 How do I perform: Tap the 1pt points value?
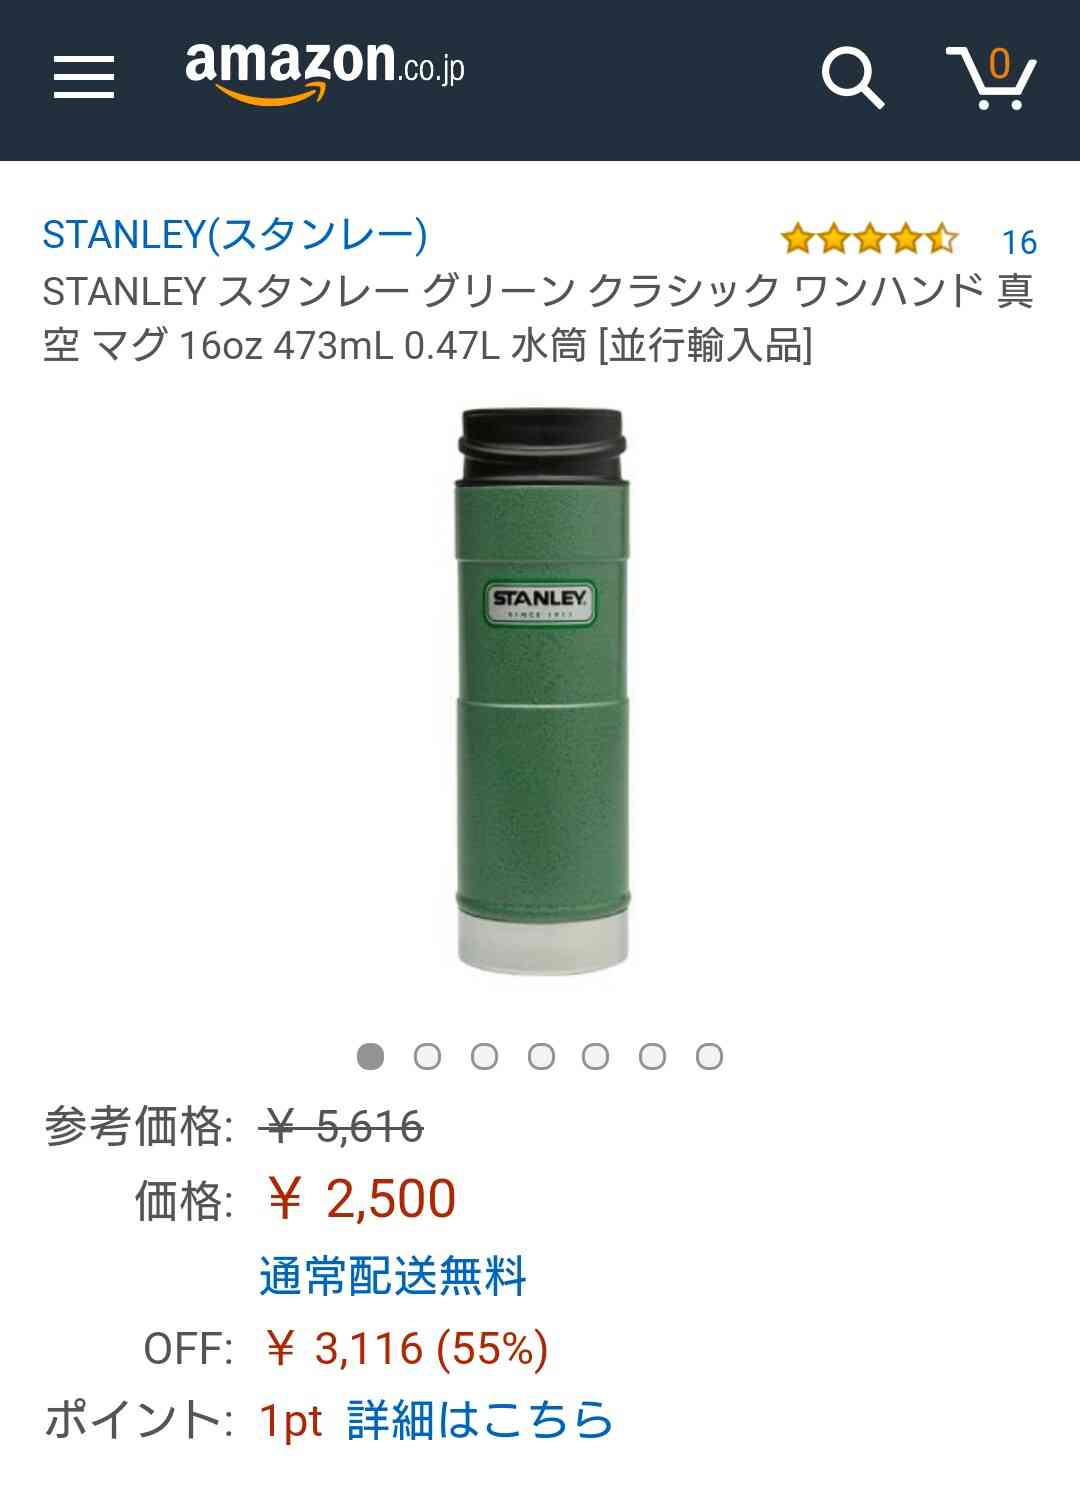pos(291,1420)
